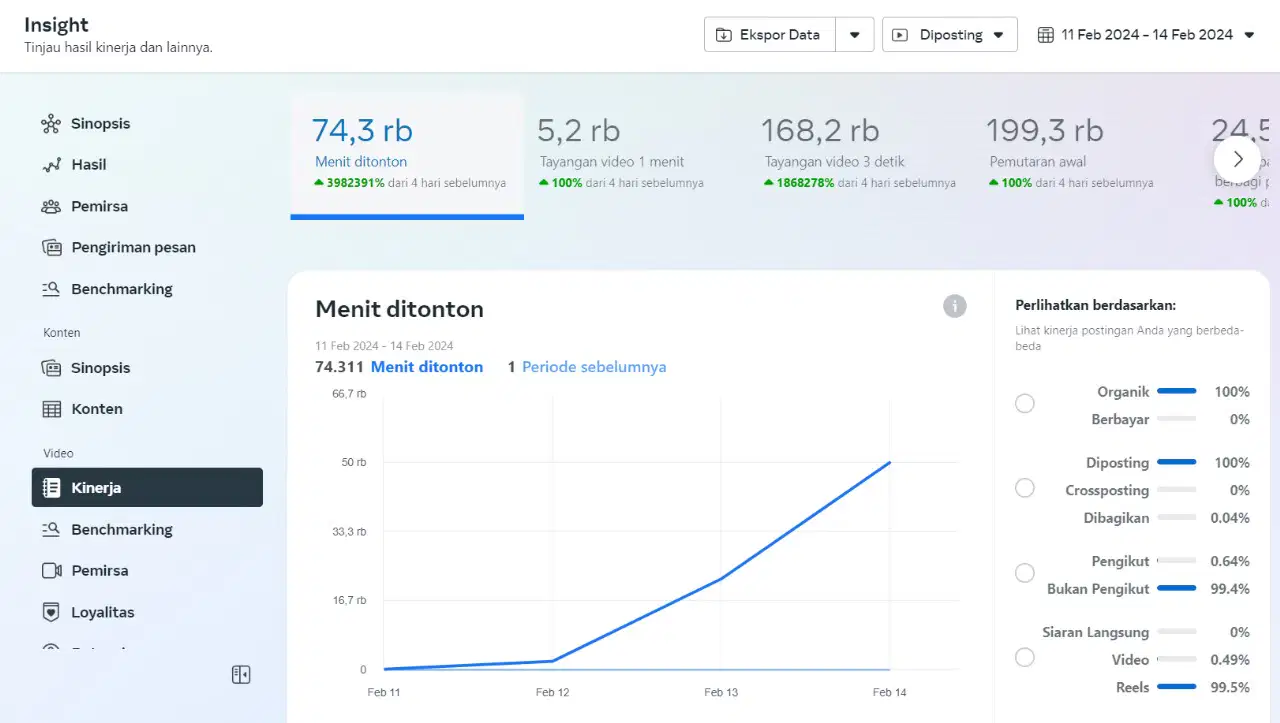Expand the Diposting filter dropdown

(x=950, y=35)
